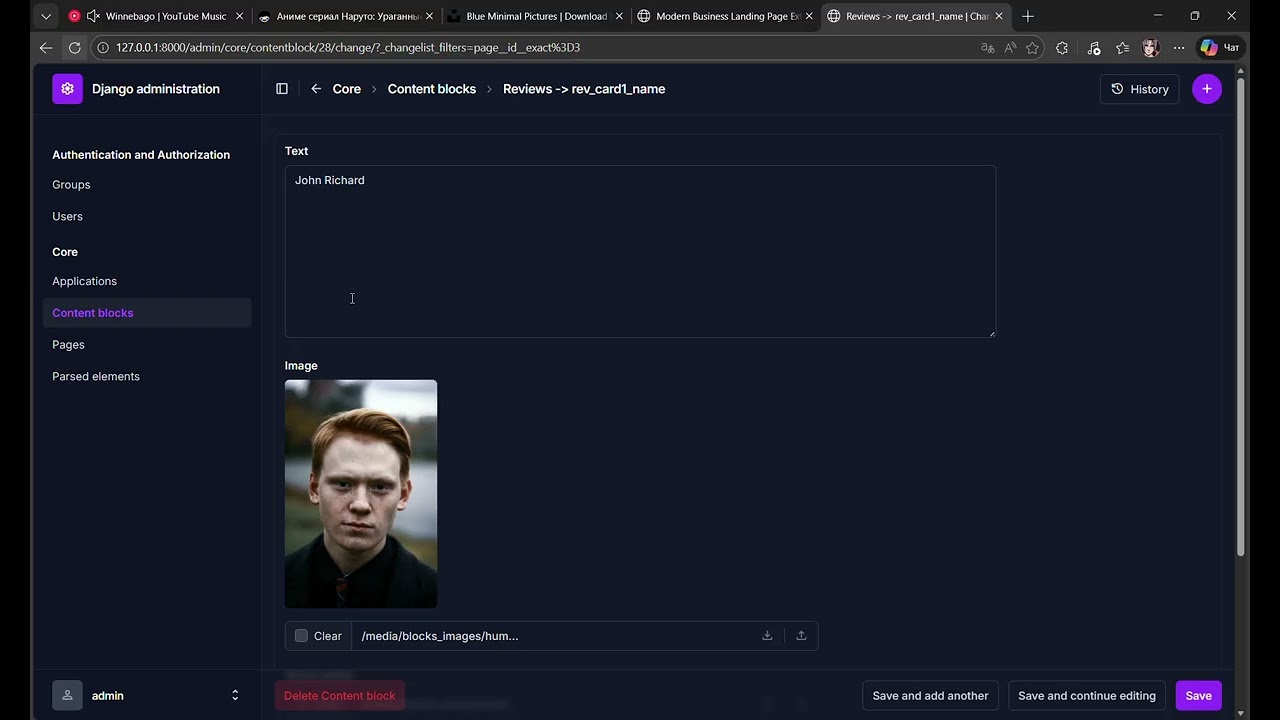Close the Modern Business Landing Page tab
This screenshot has height=720, width=1280.
point(809,16)
